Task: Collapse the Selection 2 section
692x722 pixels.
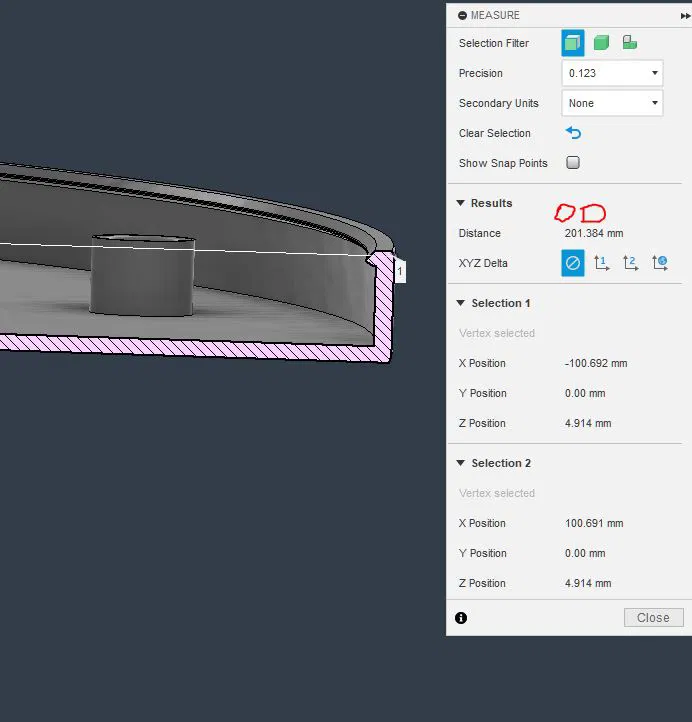Action: (x=460, y=463)
